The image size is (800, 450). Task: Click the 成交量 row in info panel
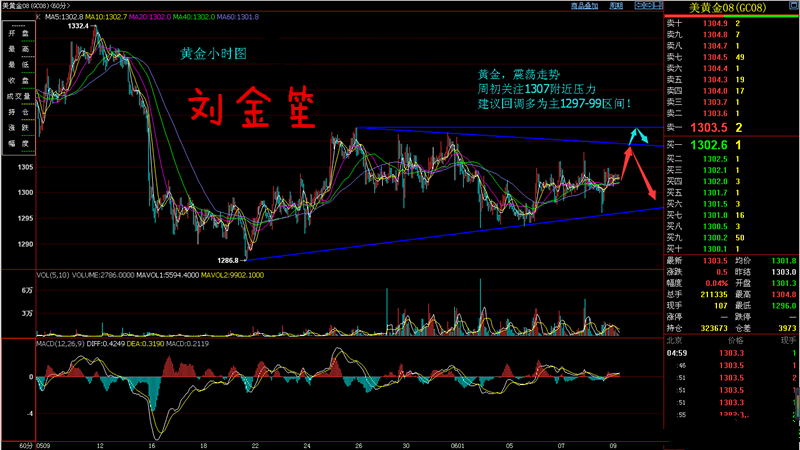click(x=19, y=96)
